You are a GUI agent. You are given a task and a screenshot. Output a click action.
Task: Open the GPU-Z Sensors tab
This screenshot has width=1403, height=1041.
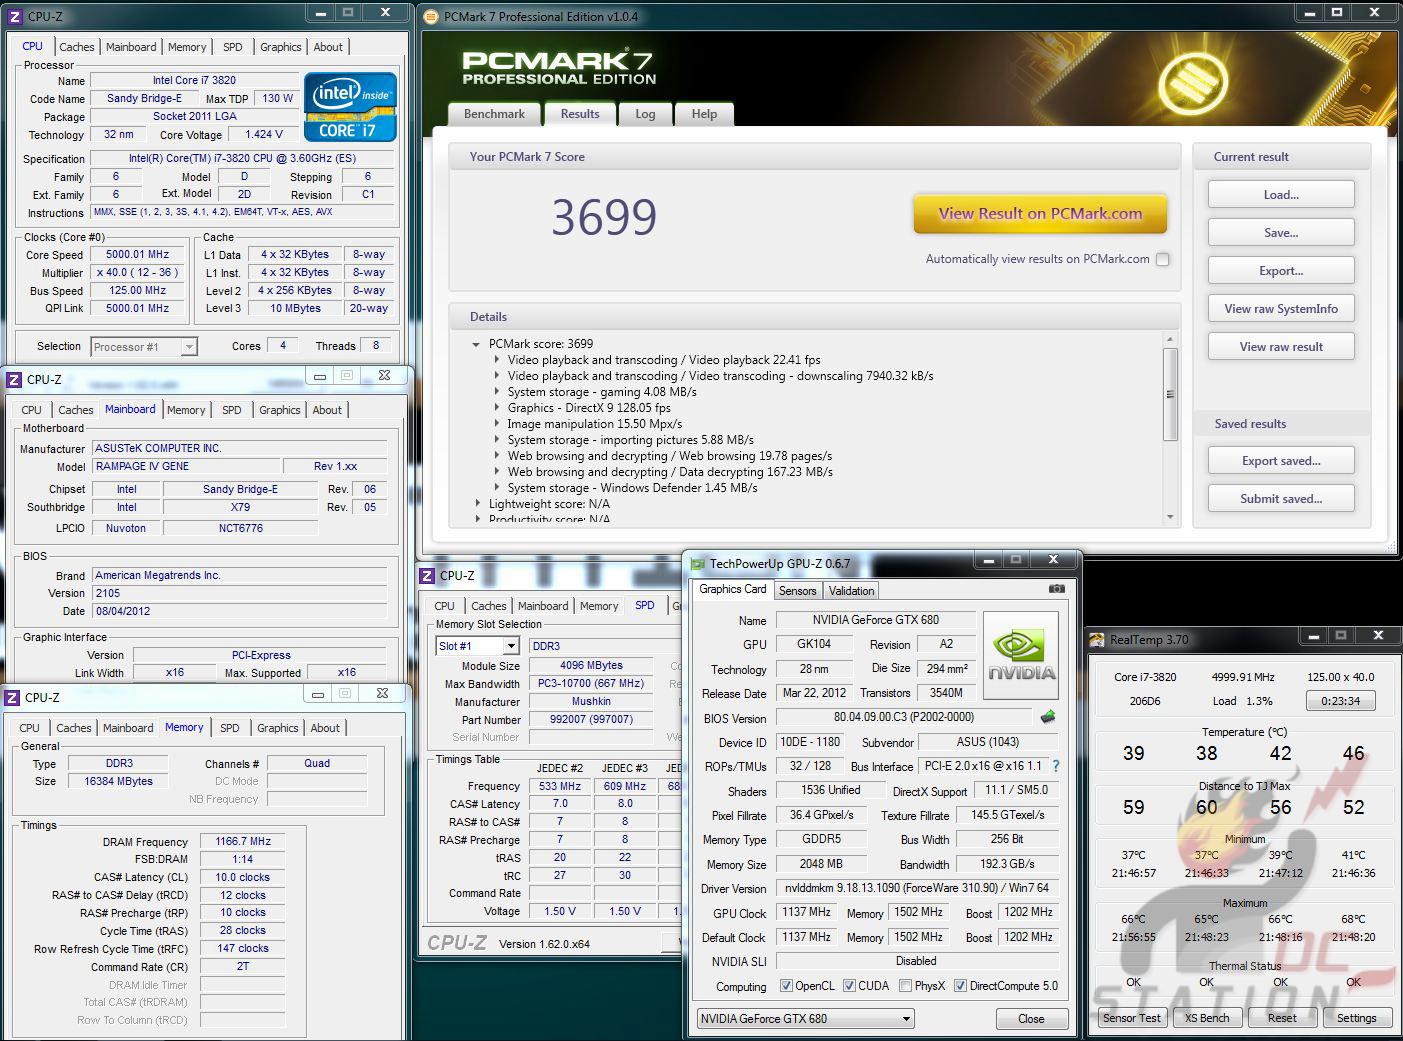[798, 591]
